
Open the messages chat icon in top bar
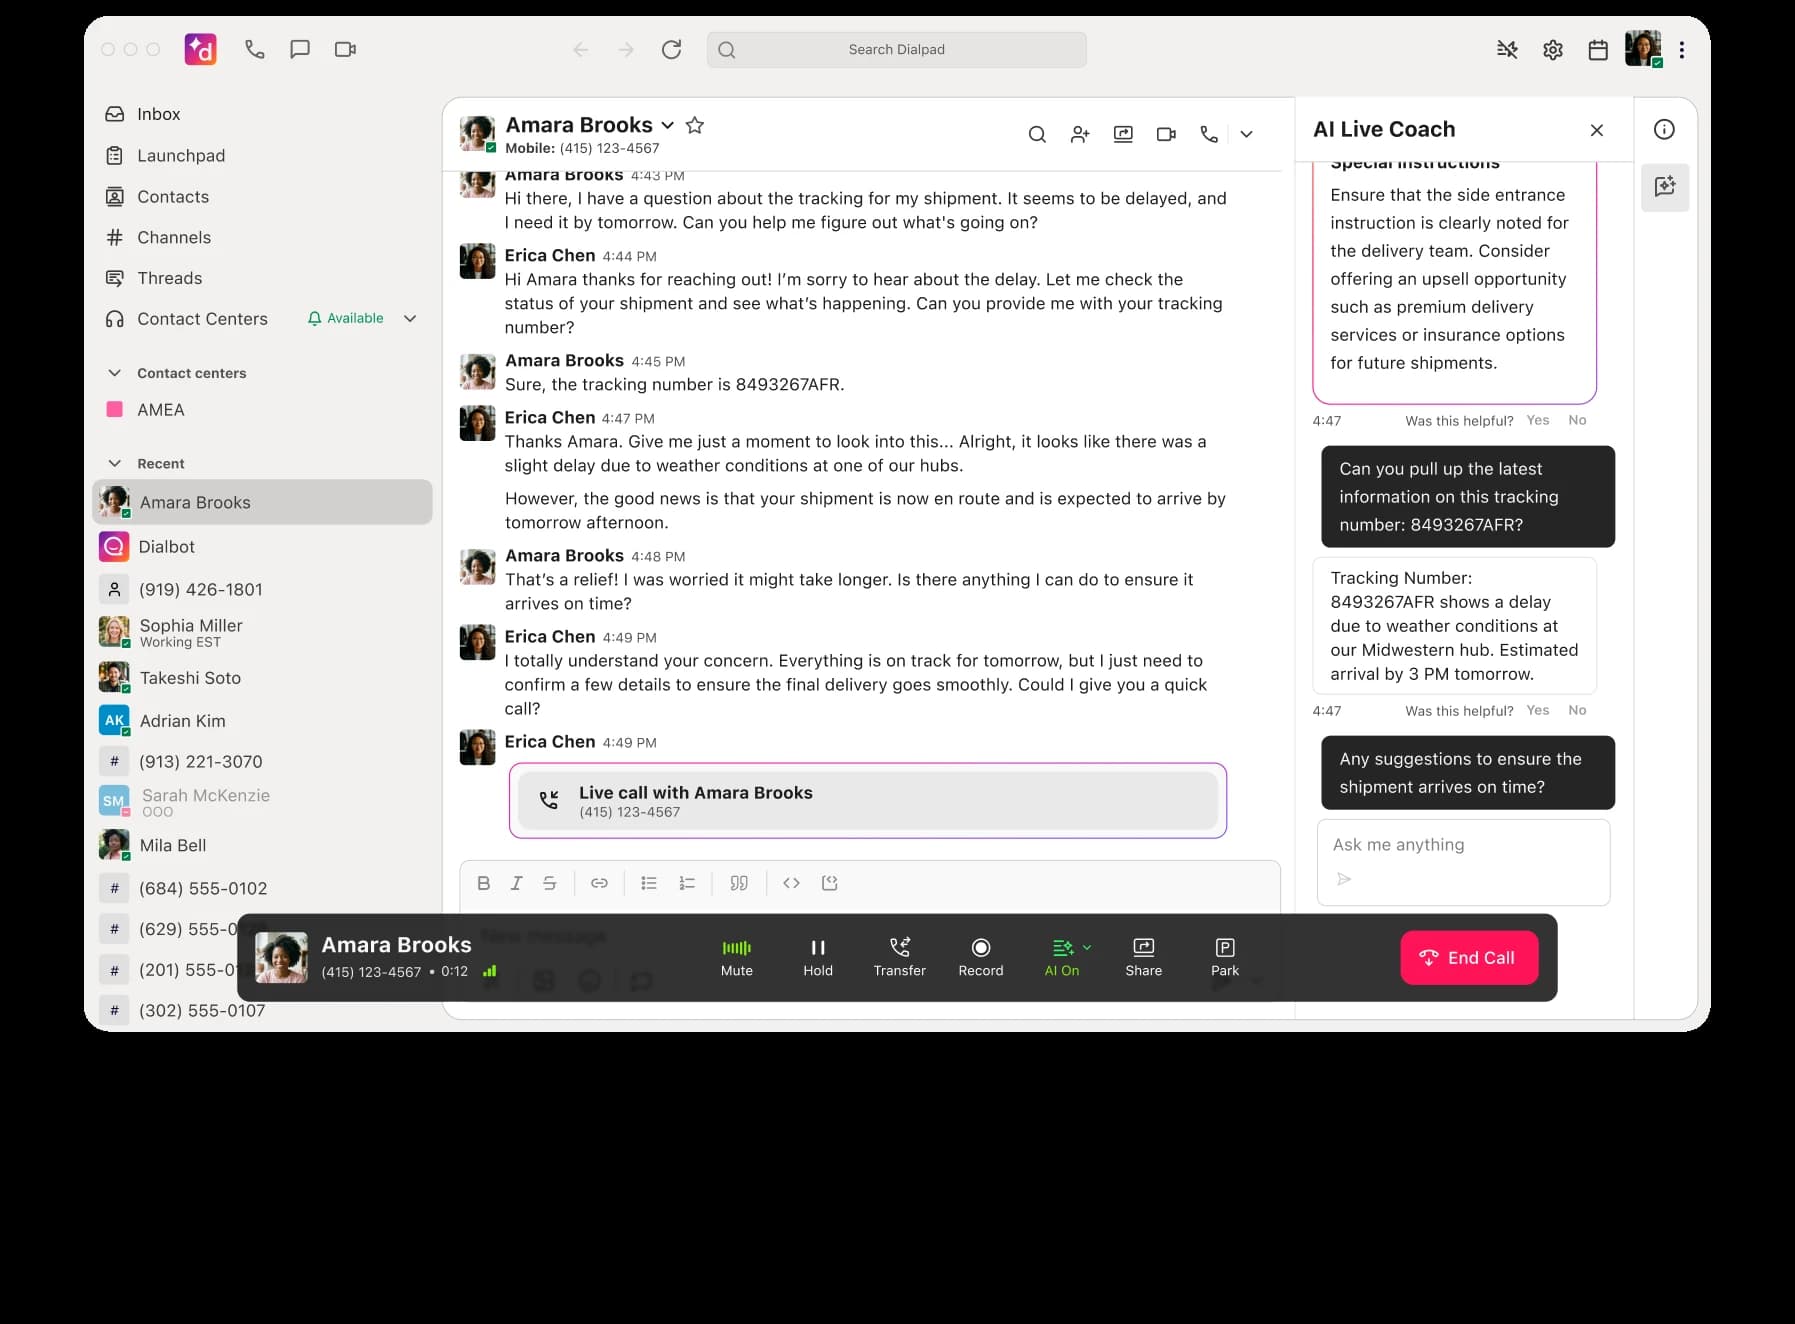[300, 49]
